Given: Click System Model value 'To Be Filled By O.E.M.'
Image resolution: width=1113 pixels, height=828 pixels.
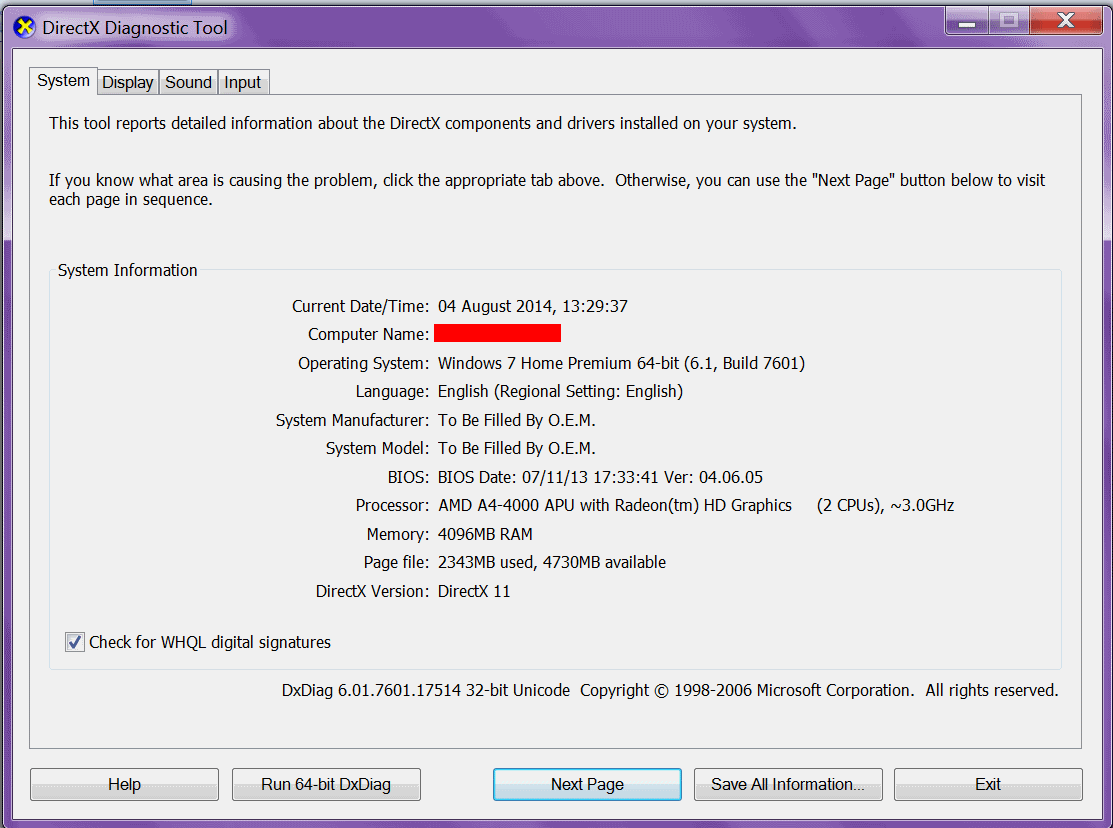Looking at the screenshot, I should point(516,448).
